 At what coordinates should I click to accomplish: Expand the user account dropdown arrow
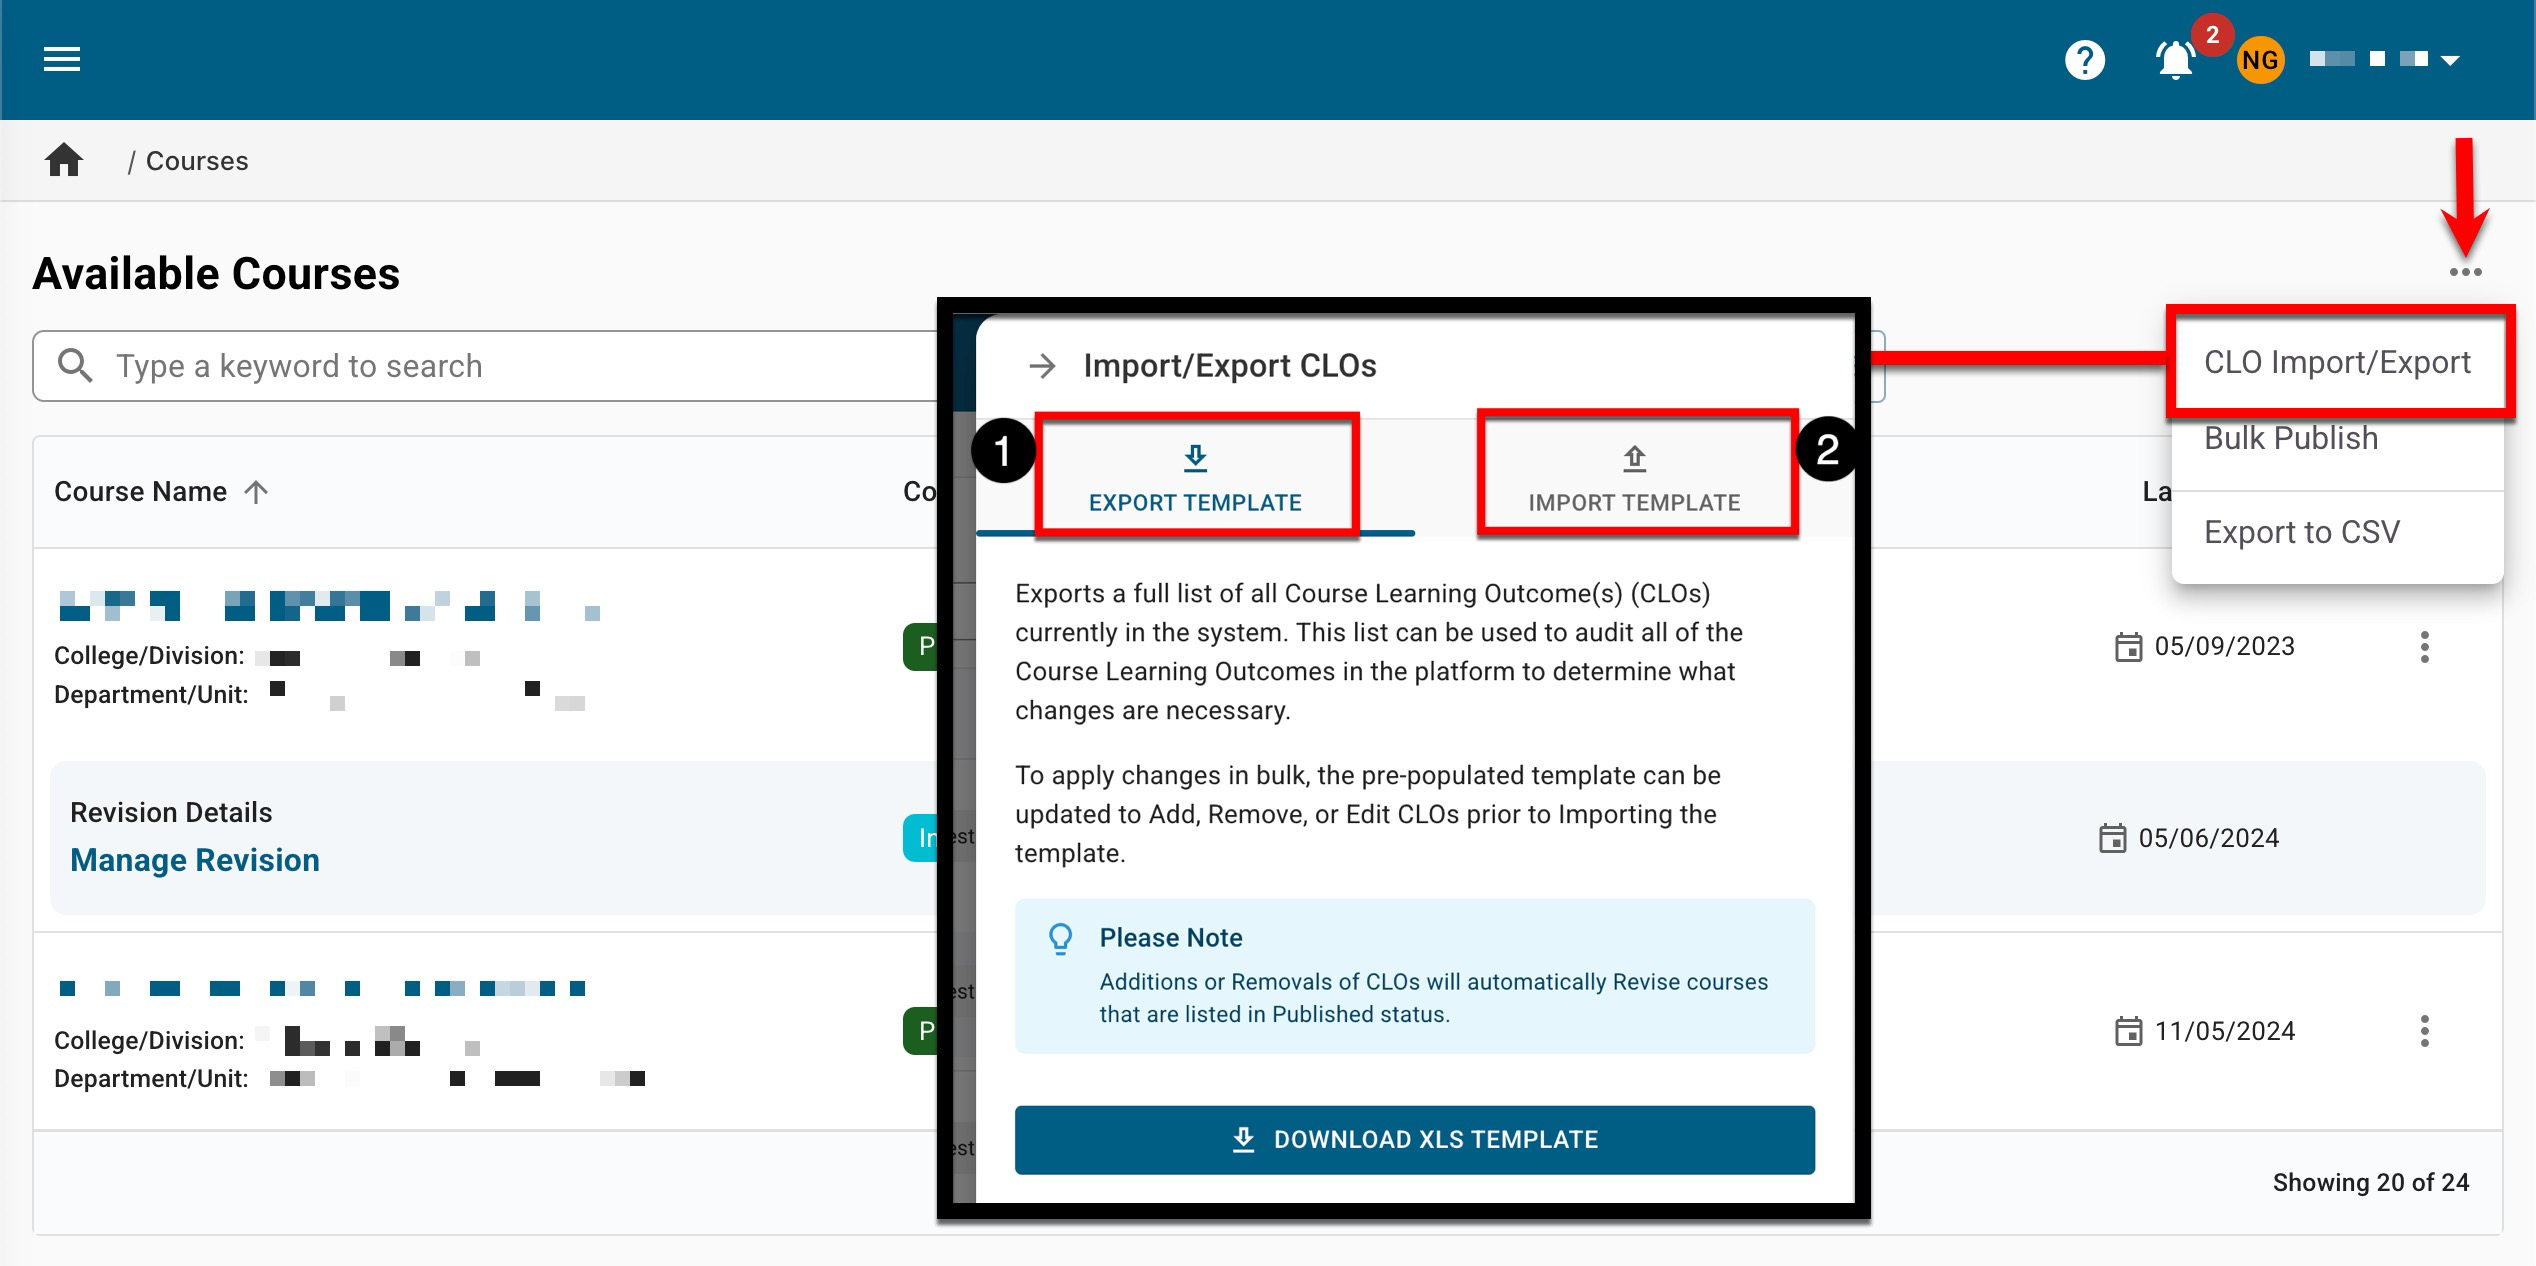coord(2450,60)
